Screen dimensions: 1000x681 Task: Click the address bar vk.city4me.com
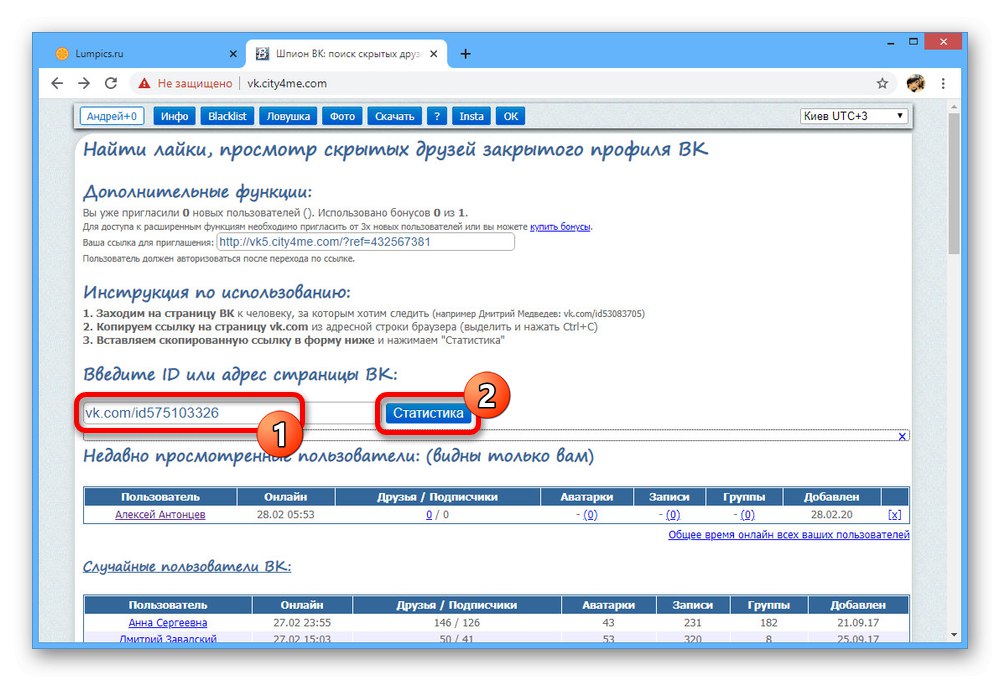pos(287,84)
